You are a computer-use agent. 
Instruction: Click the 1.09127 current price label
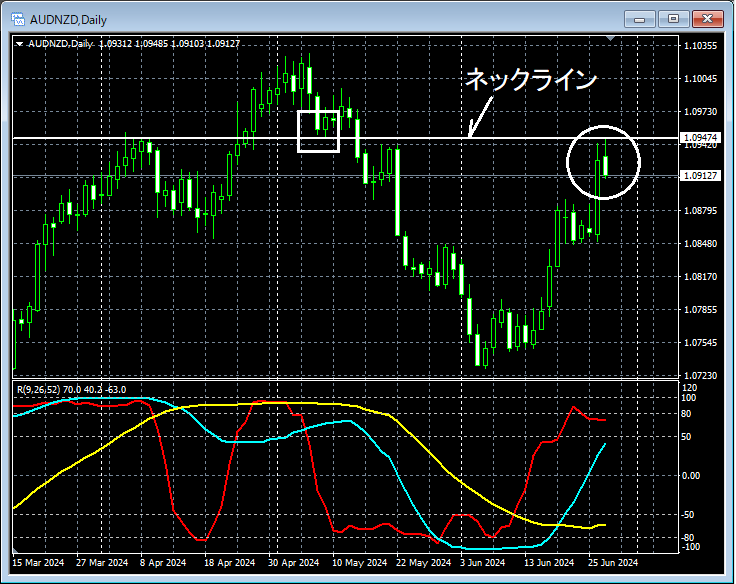click(700, 176)
